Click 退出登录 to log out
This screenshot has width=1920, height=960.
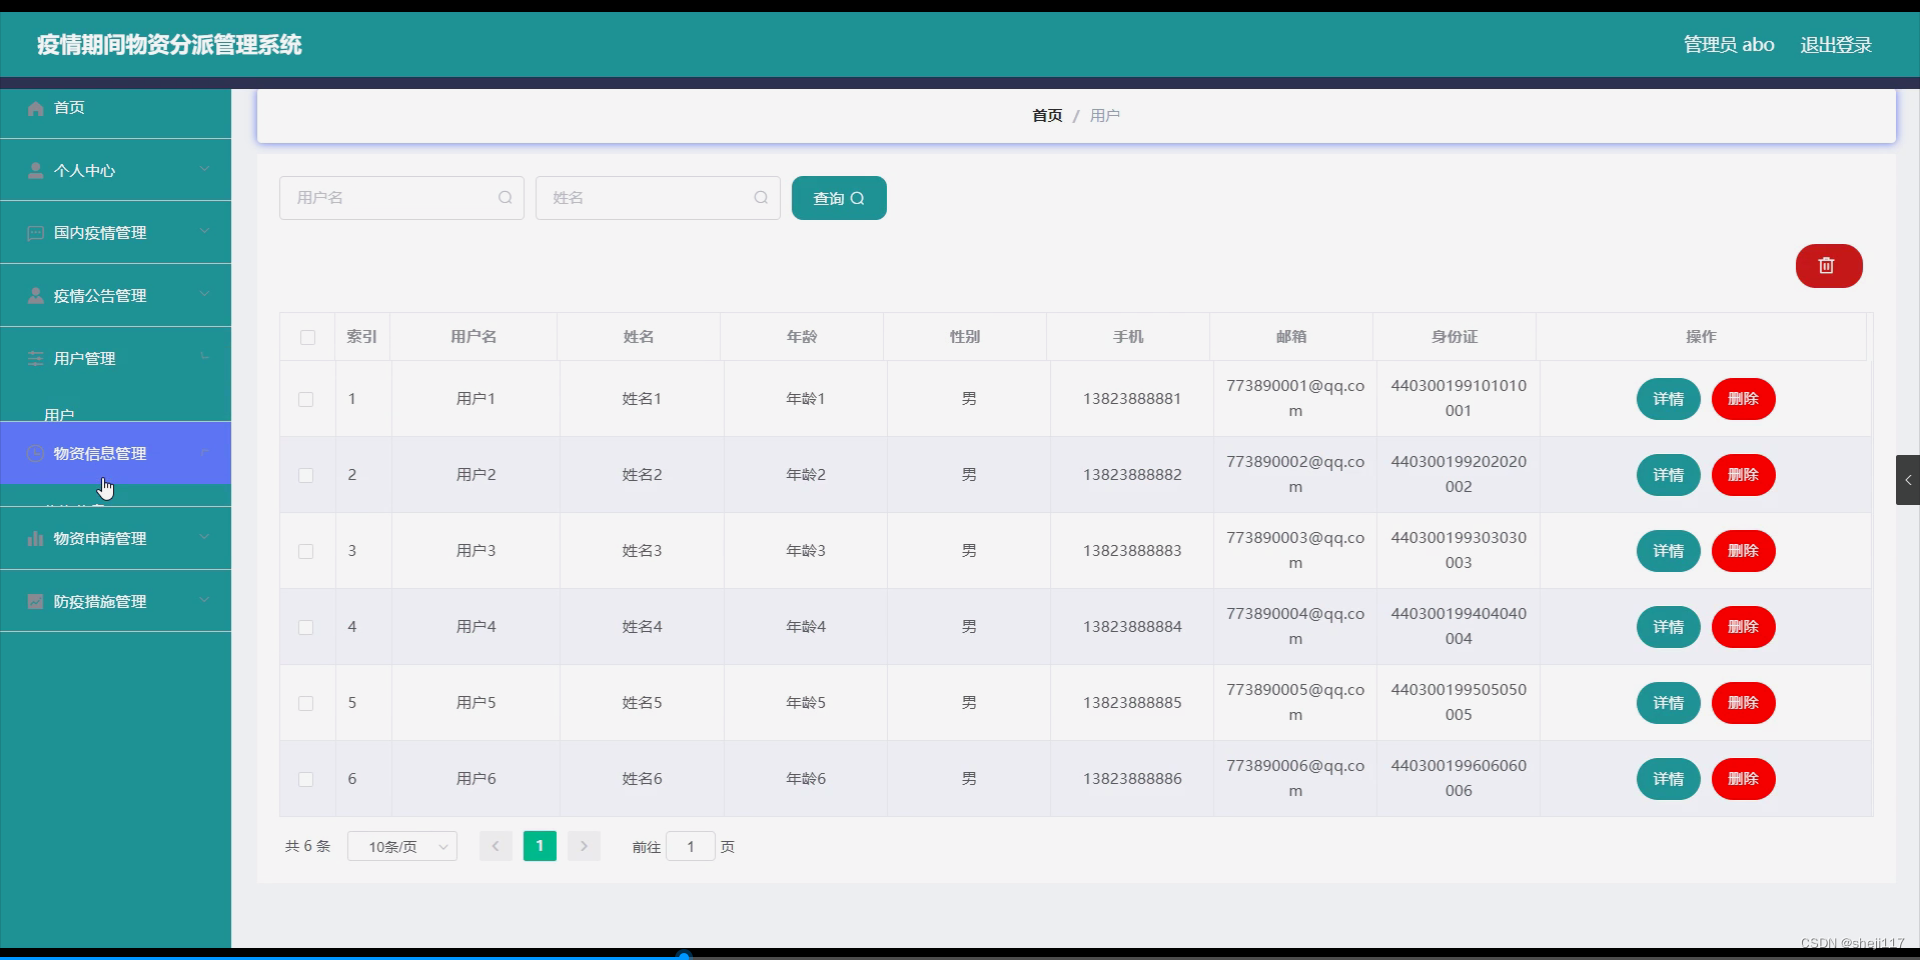(1836, 45)
